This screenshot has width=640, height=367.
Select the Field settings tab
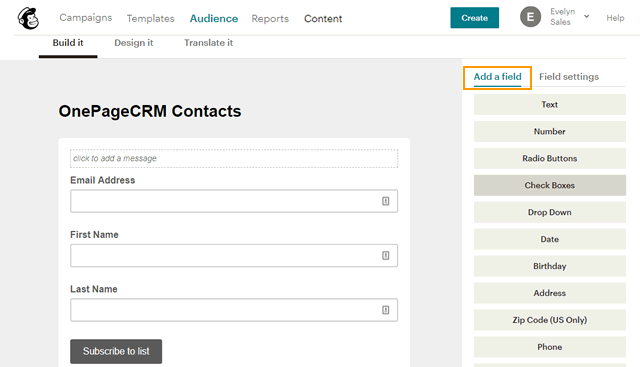[569, 77]
